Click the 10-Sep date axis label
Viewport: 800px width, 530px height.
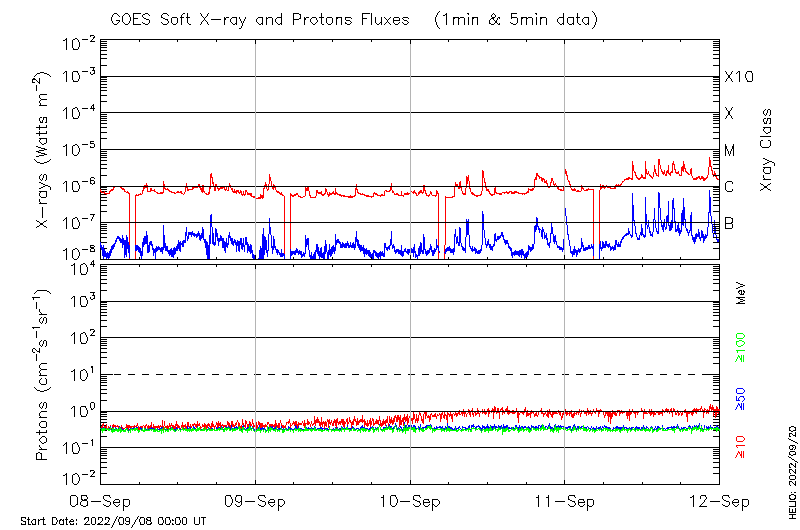(410, 499)
